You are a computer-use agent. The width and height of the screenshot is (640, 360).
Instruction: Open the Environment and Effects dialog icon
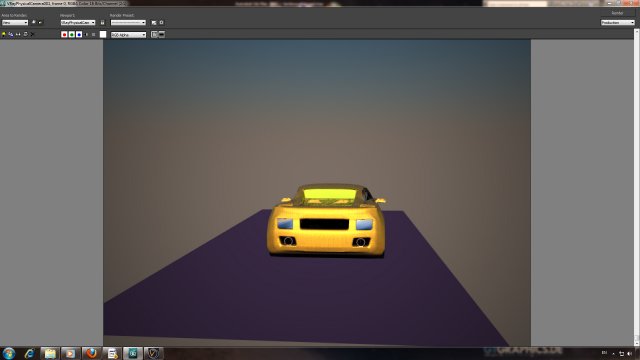(161, 22)
